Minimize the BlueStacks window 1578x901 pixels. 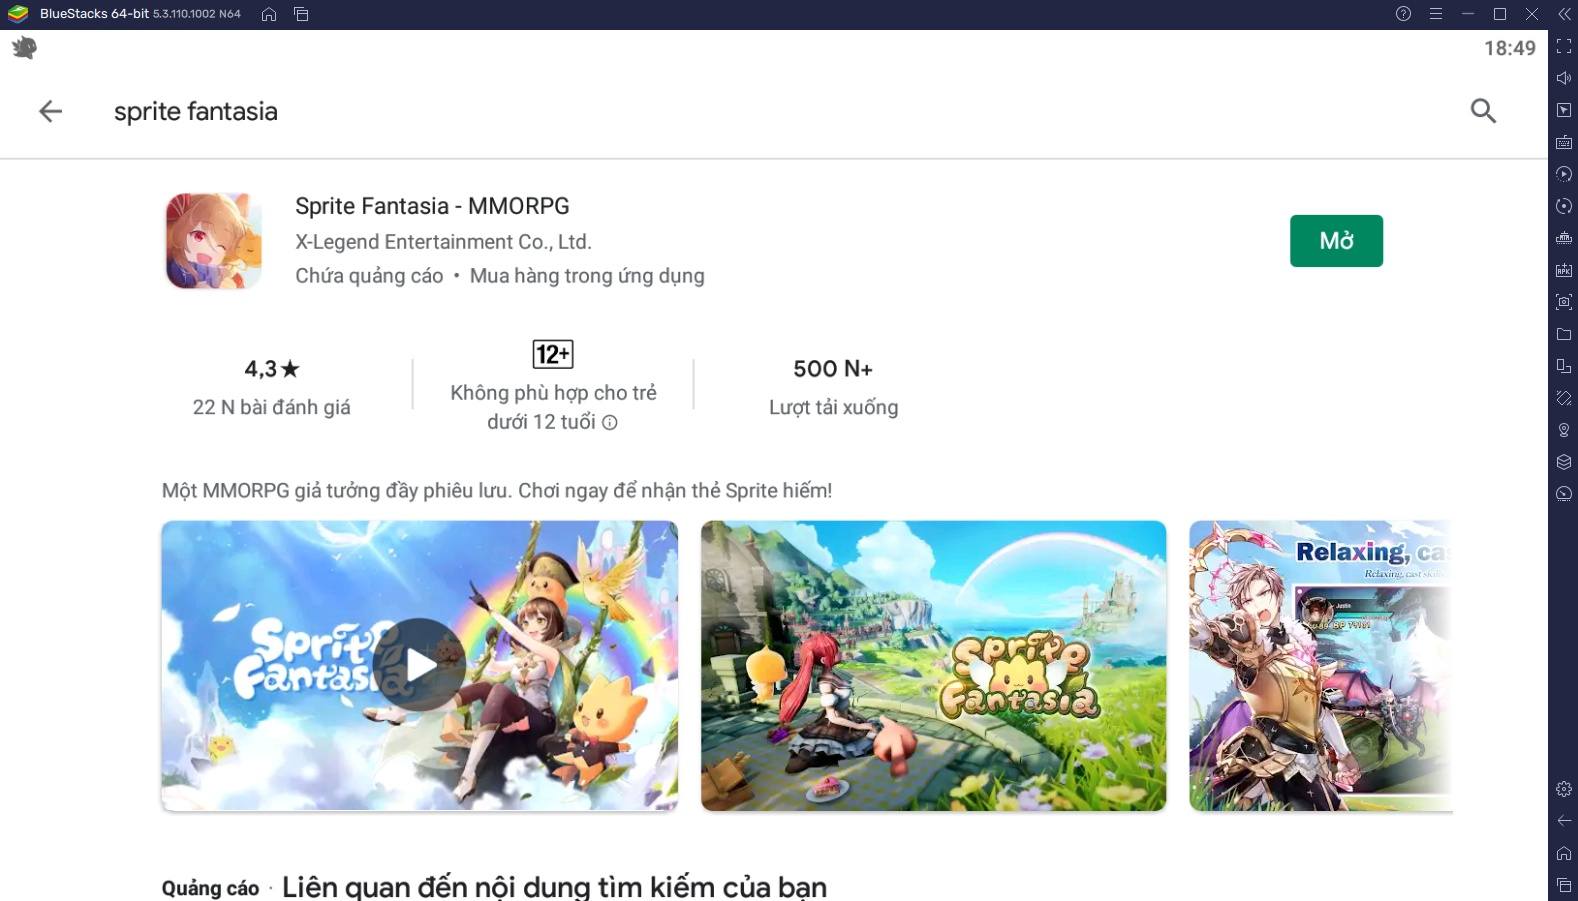pyautogui.click(x=1467, y=14)
